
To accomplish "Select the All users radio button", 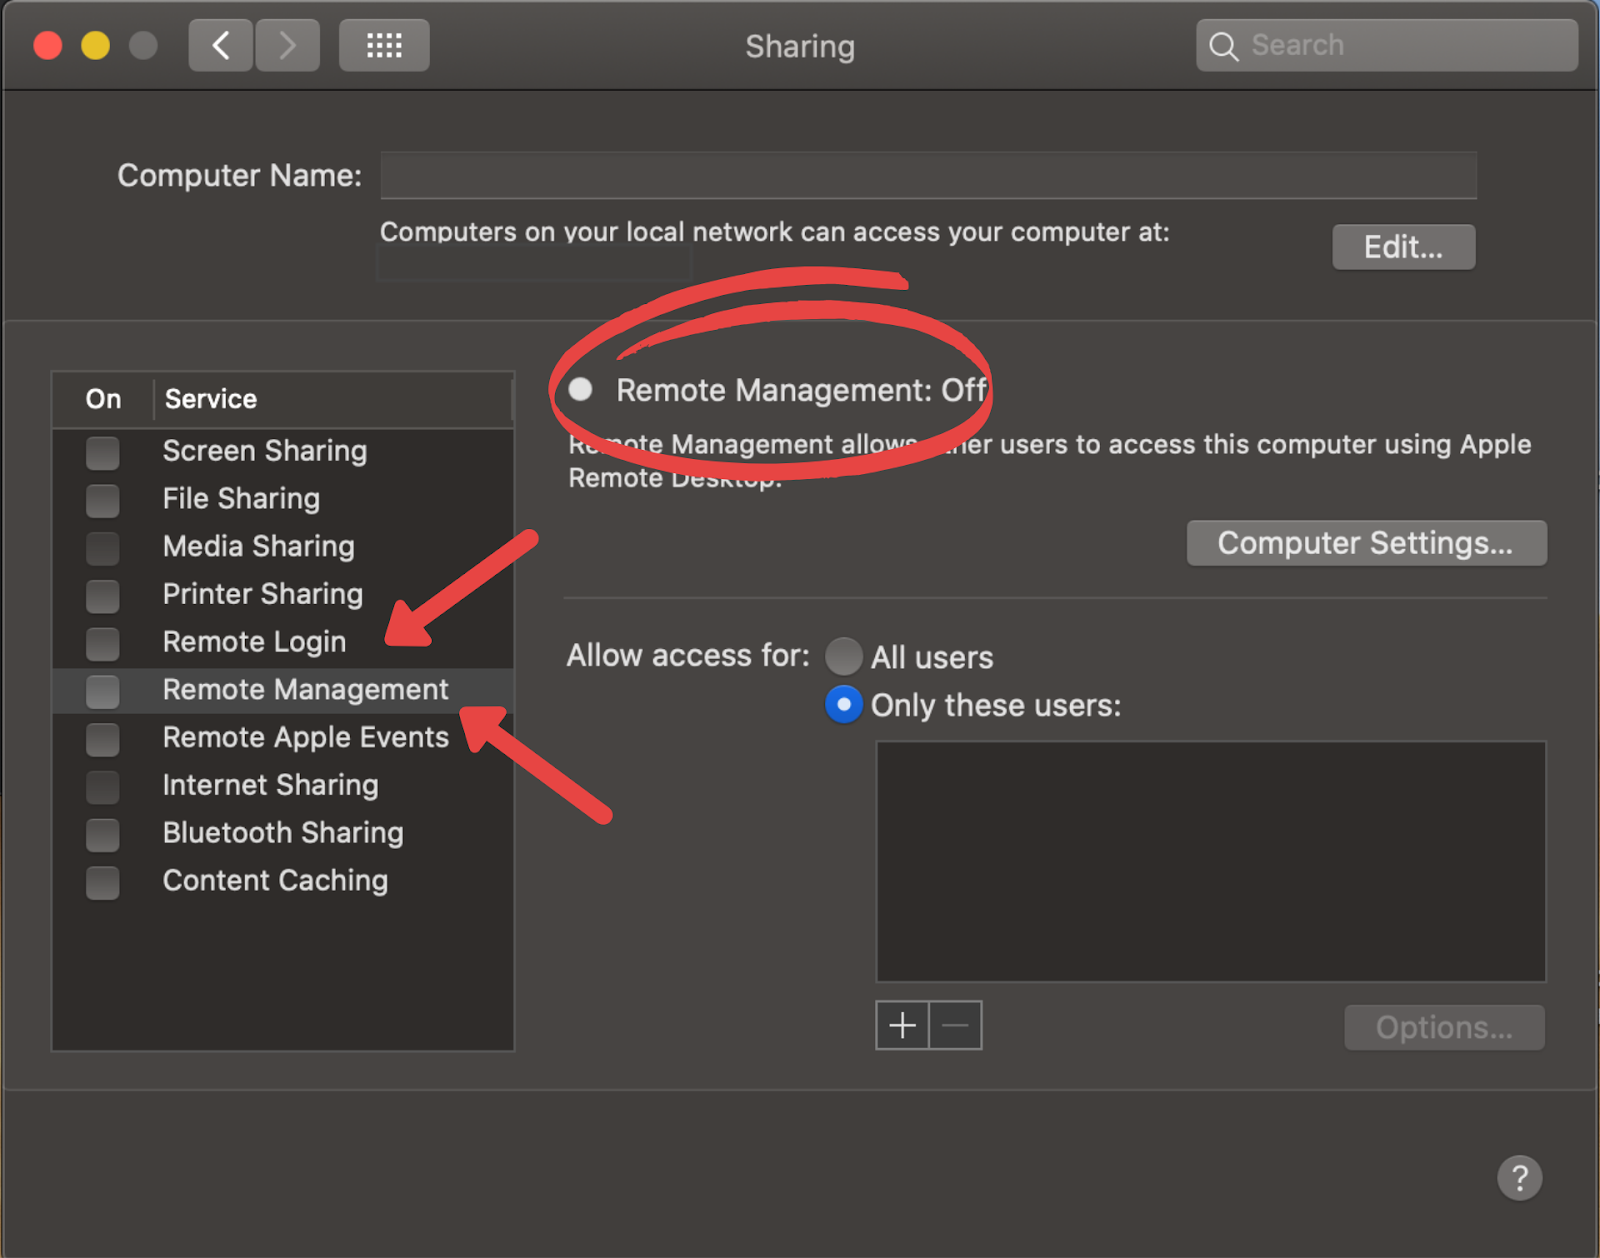I will coord(844,657).
